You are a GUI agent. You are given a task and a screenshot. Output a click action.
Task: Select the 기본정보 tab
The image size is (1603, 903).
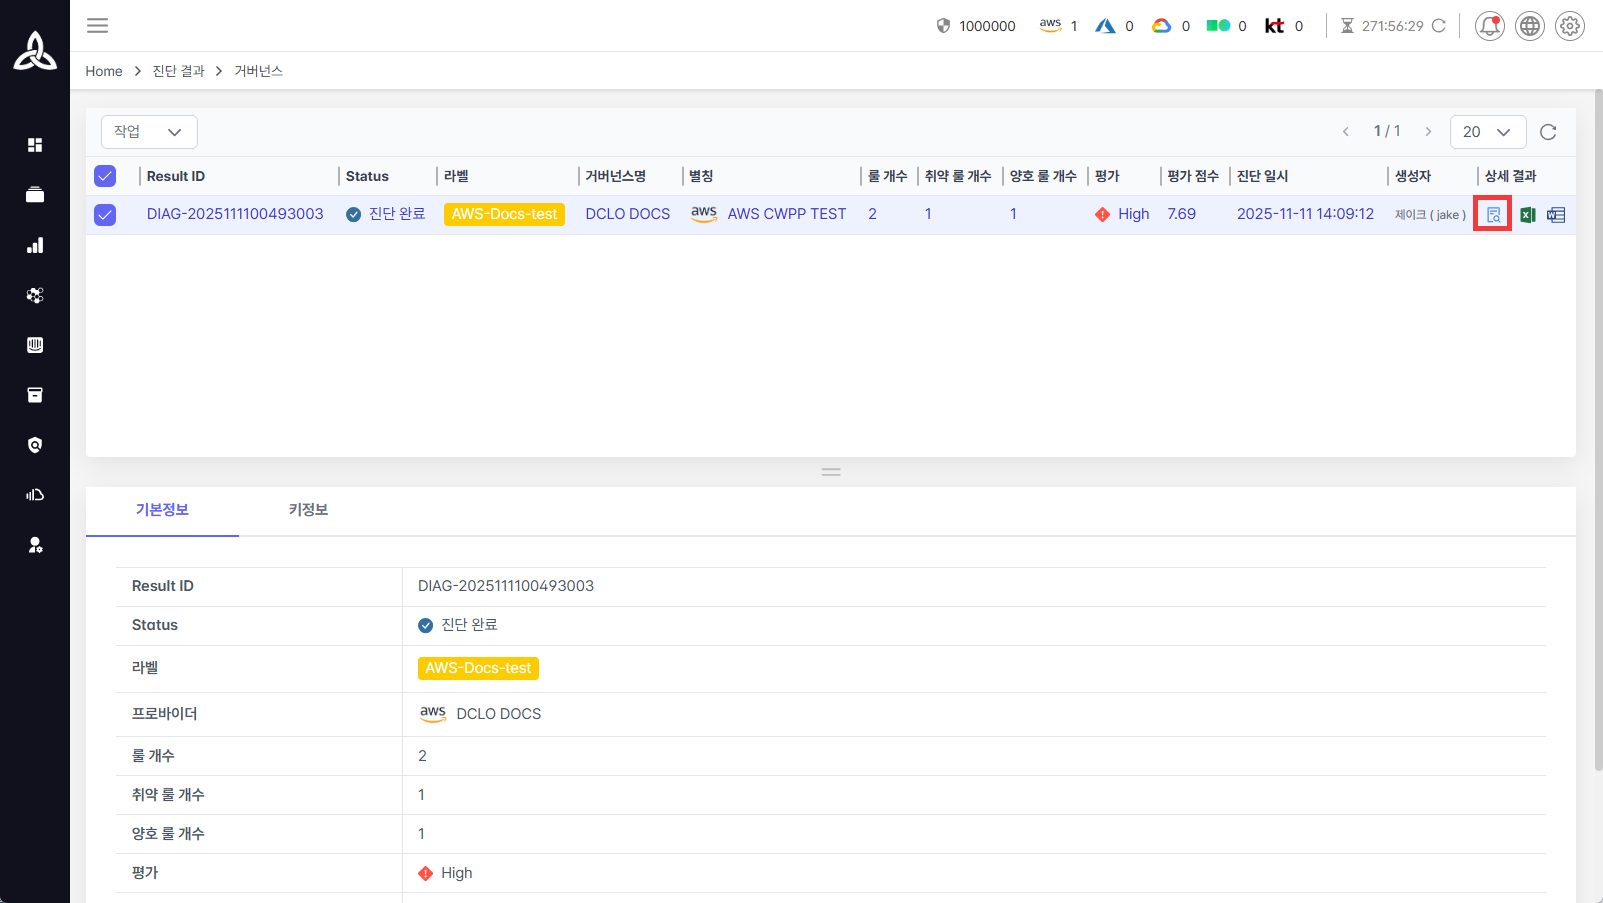coord(162,510)
